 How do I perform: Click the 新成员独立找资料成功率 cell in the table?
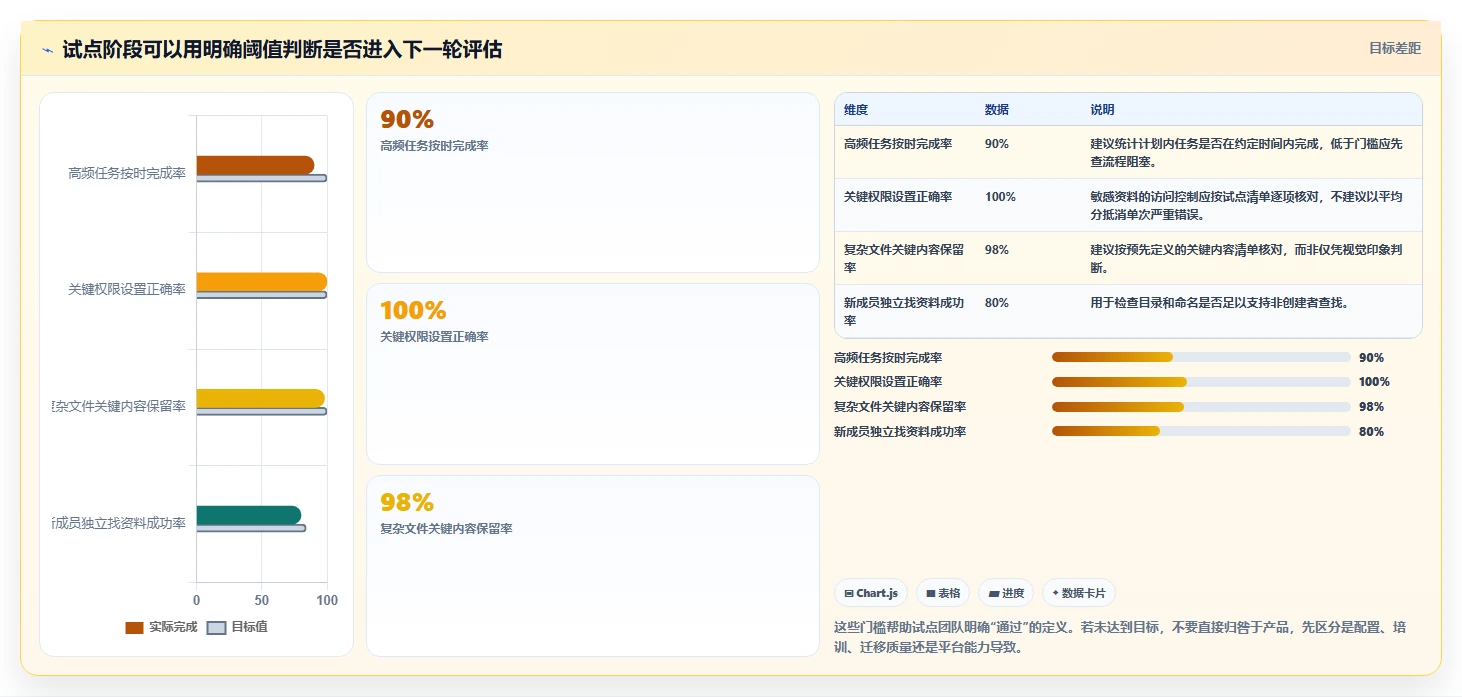pos(904,312)
